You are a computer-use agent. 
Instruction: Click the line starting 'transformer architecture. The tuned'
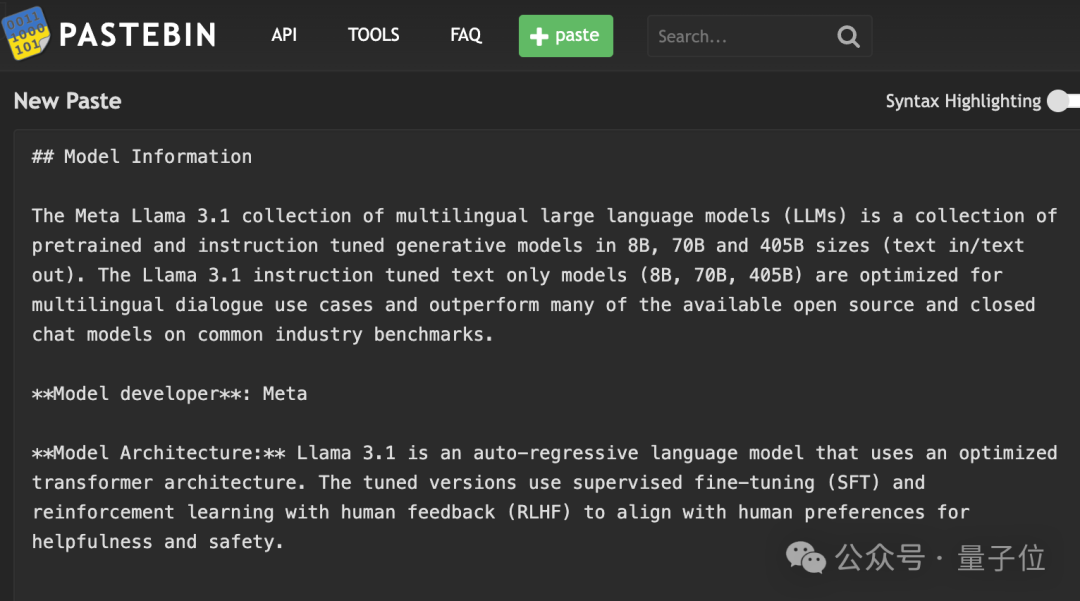[x=479, y=483]
